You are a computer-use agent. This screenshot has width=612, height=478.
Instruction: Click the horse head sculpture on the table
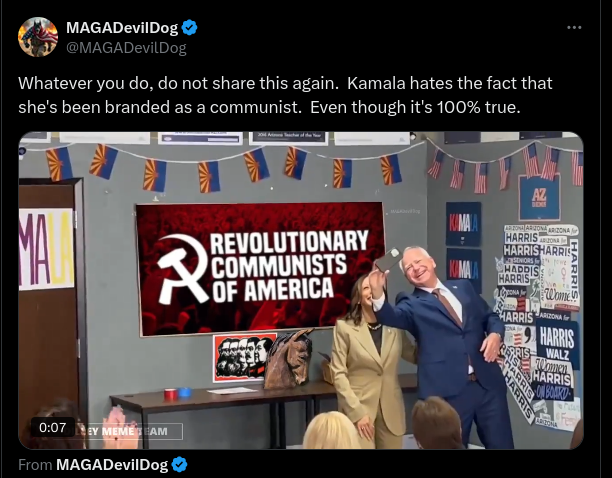(289, 359)
